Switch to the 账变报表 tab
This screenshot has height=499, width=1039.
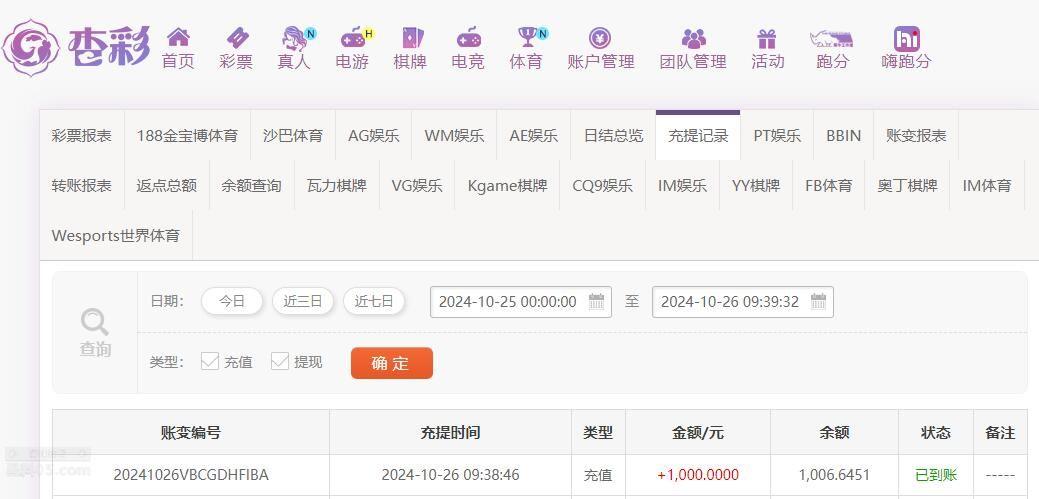pos(916,136)
